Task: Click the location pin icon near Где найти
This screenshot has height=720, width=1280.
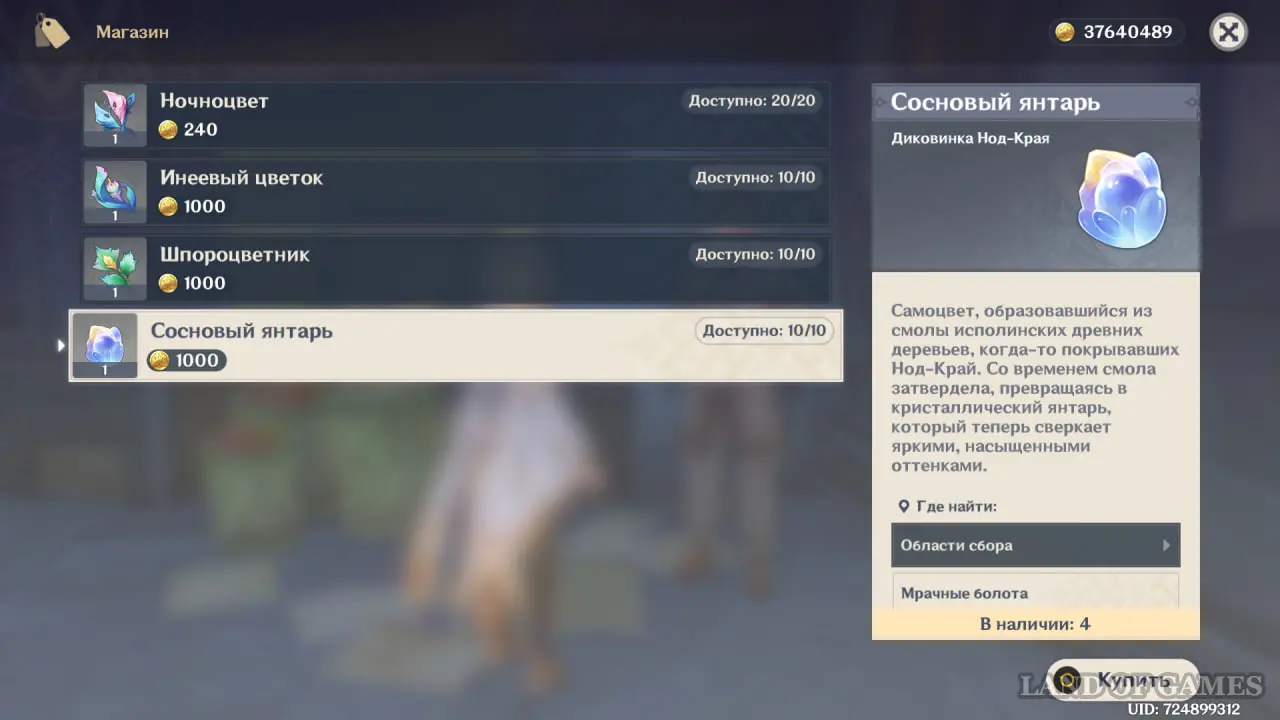Action: pos(903,507)
